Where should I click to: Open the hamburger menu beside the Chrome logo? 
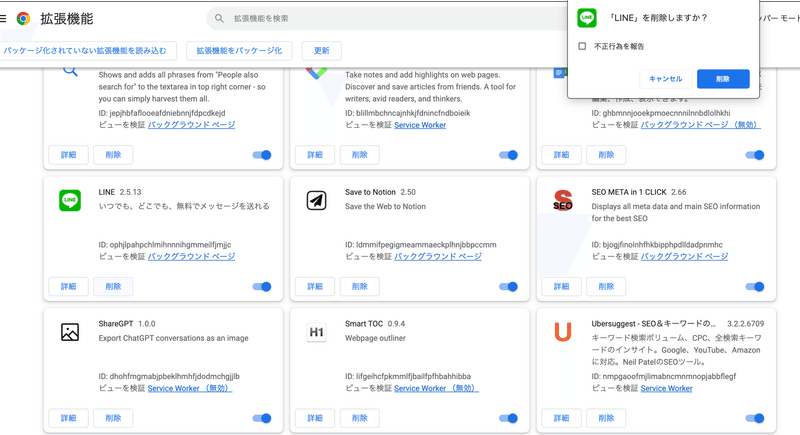tap(3, 19)
